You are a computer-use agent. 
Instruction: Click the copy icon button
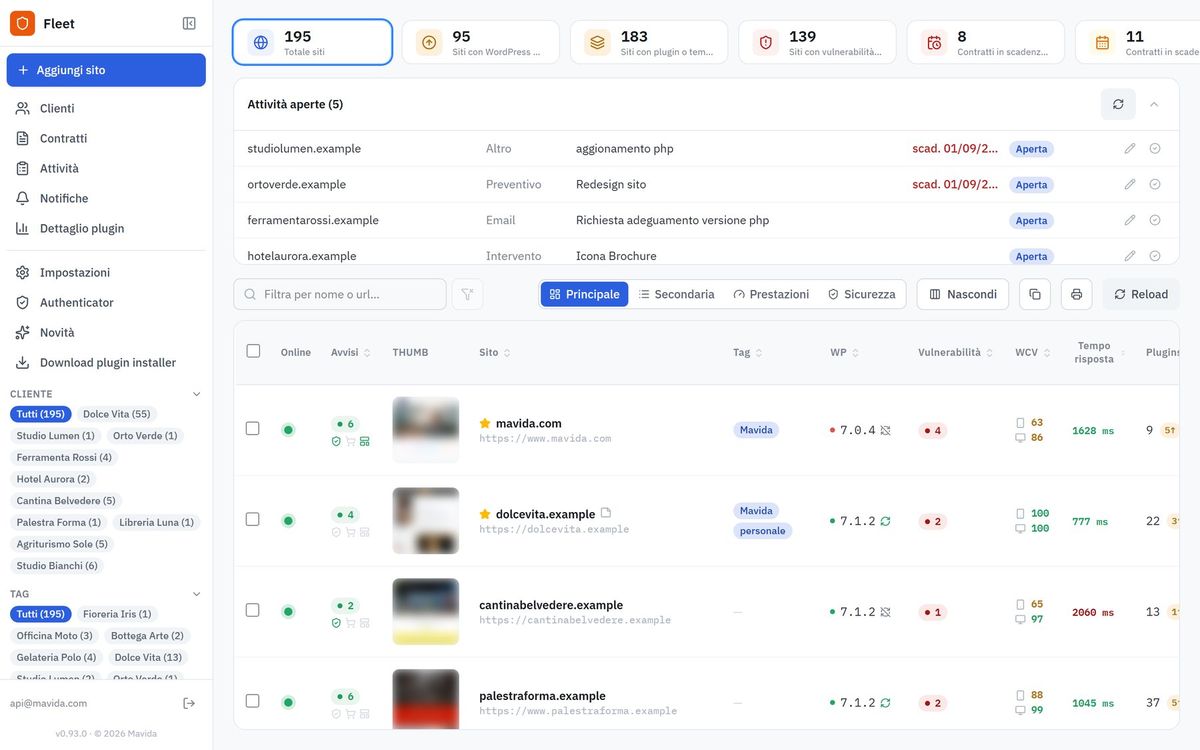pos(1035,294)
